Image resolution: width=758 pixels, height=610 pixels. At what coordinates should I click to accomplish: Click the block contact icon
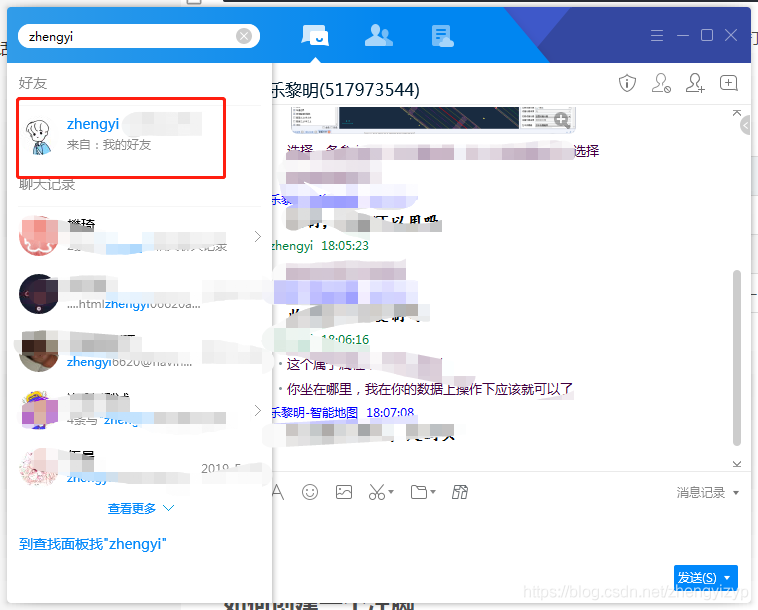[661, 83]
